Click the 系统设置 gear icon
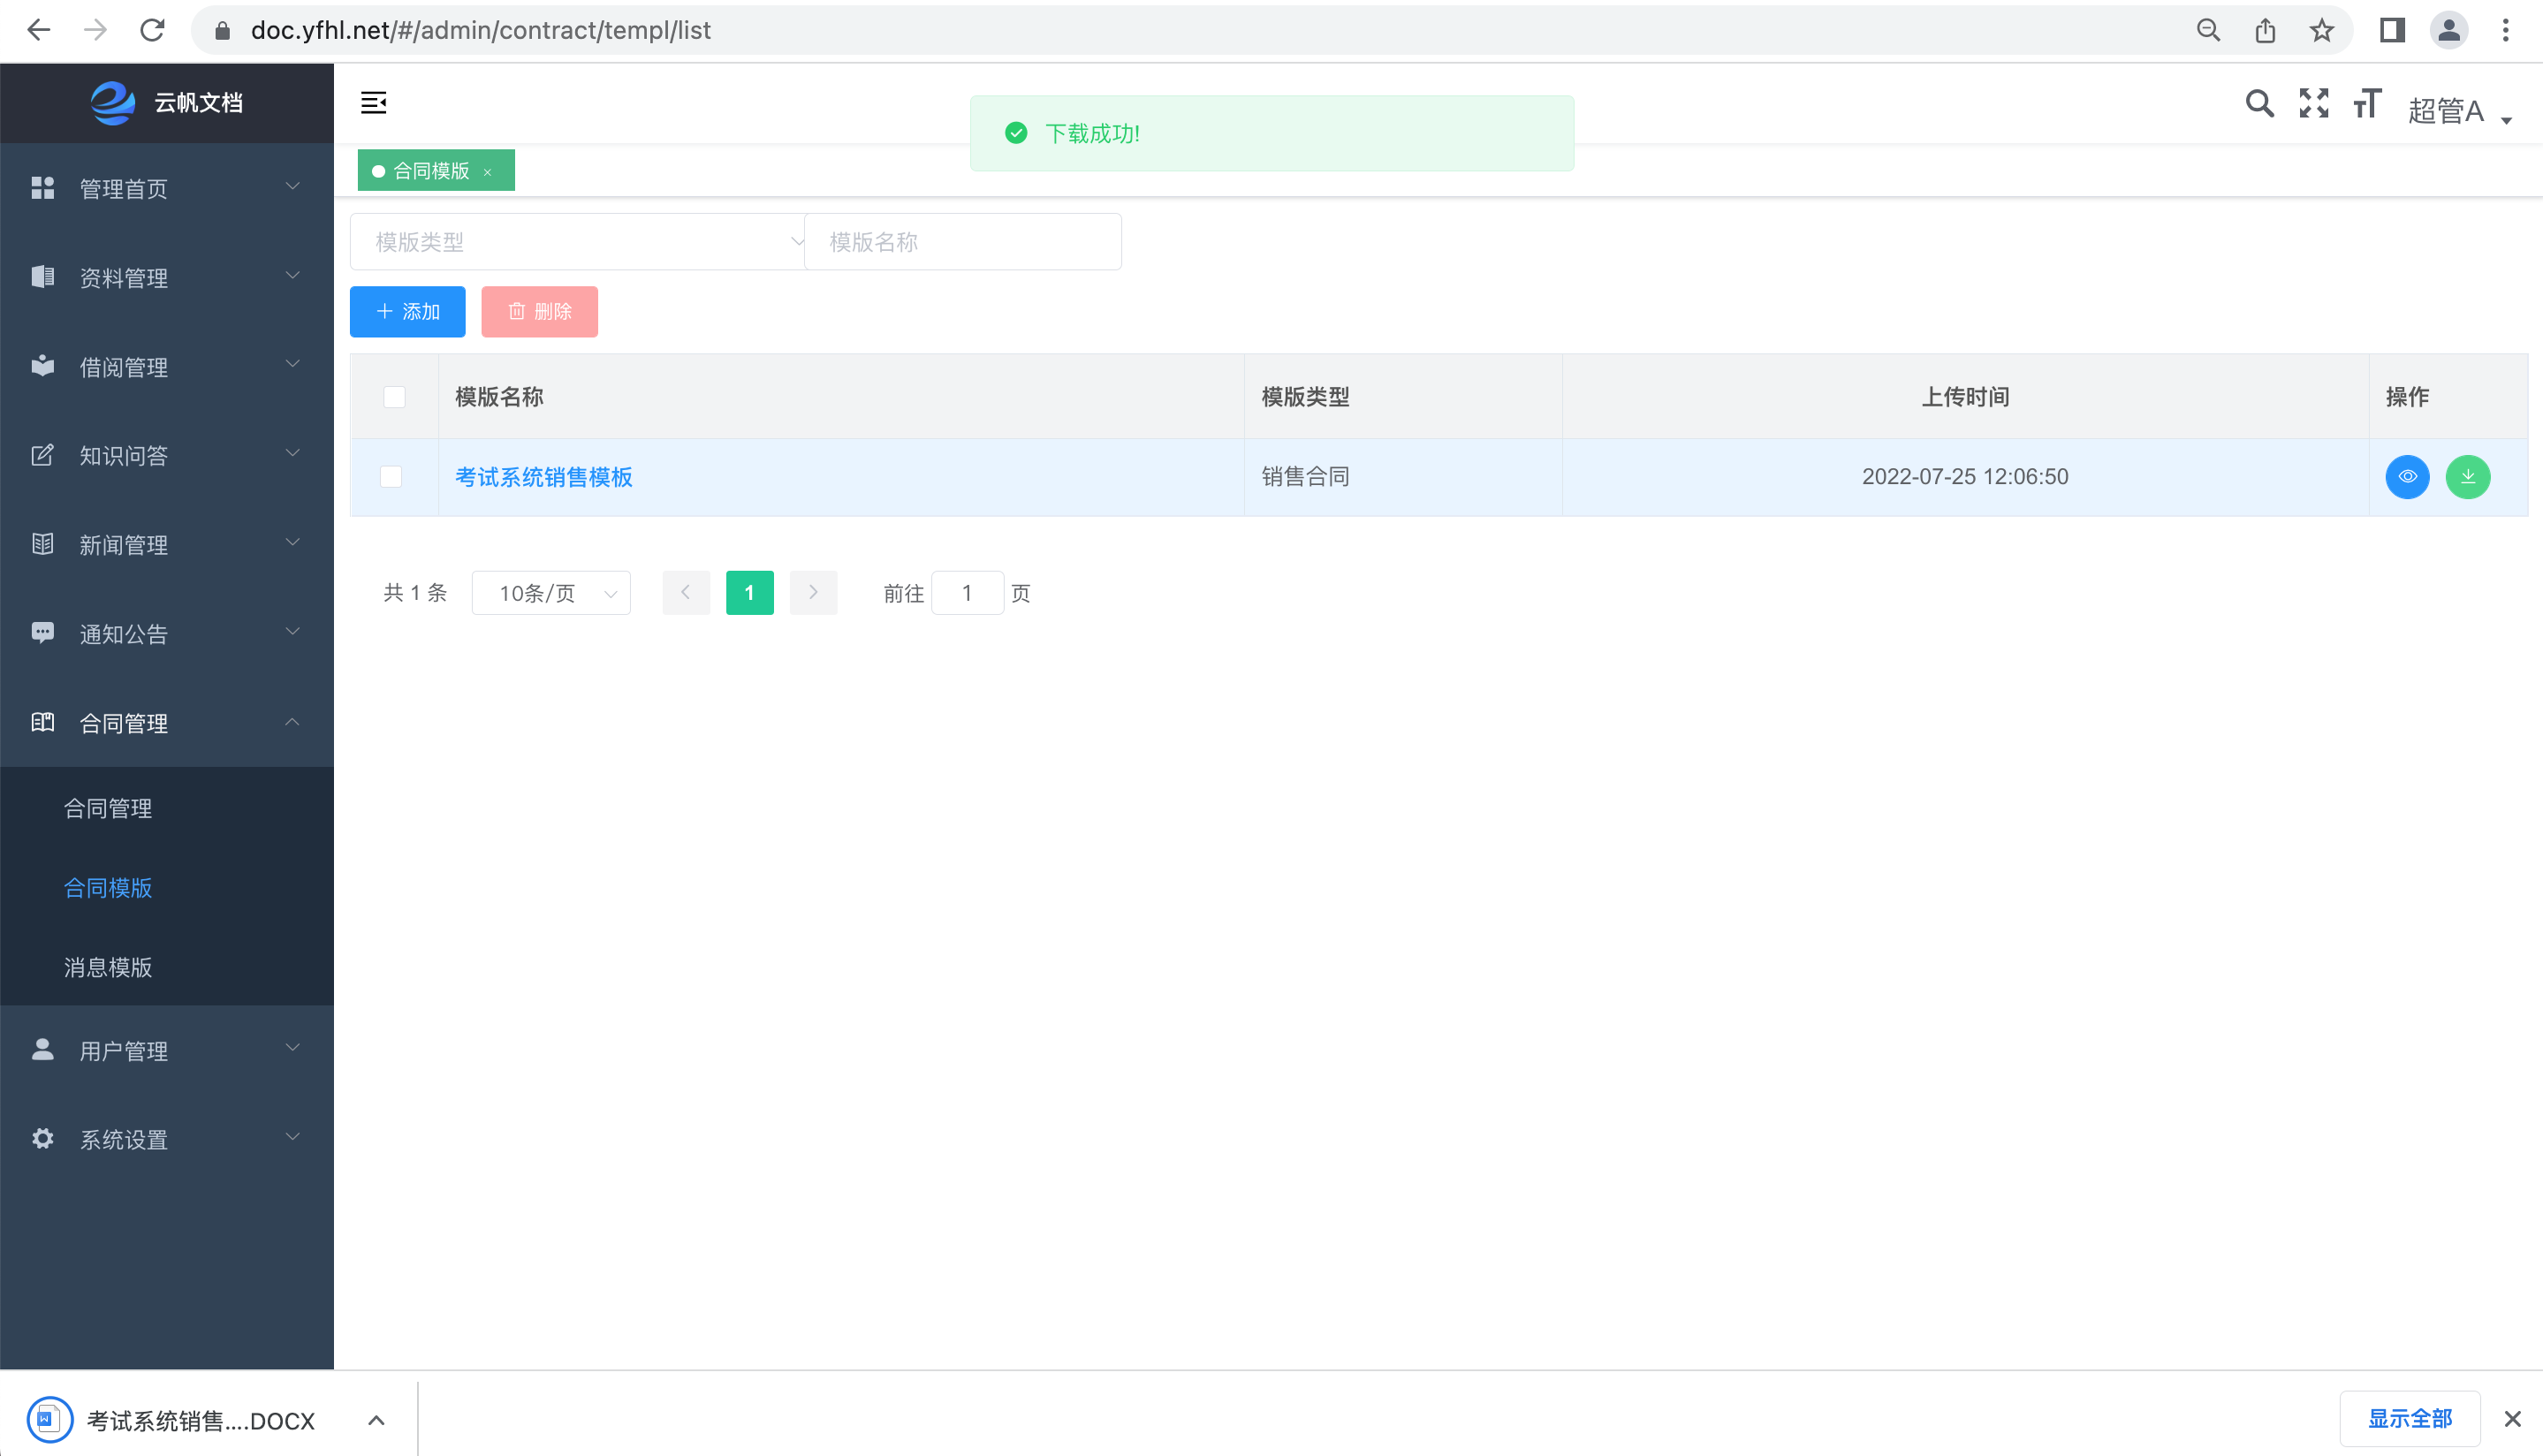 (43, 1139)
